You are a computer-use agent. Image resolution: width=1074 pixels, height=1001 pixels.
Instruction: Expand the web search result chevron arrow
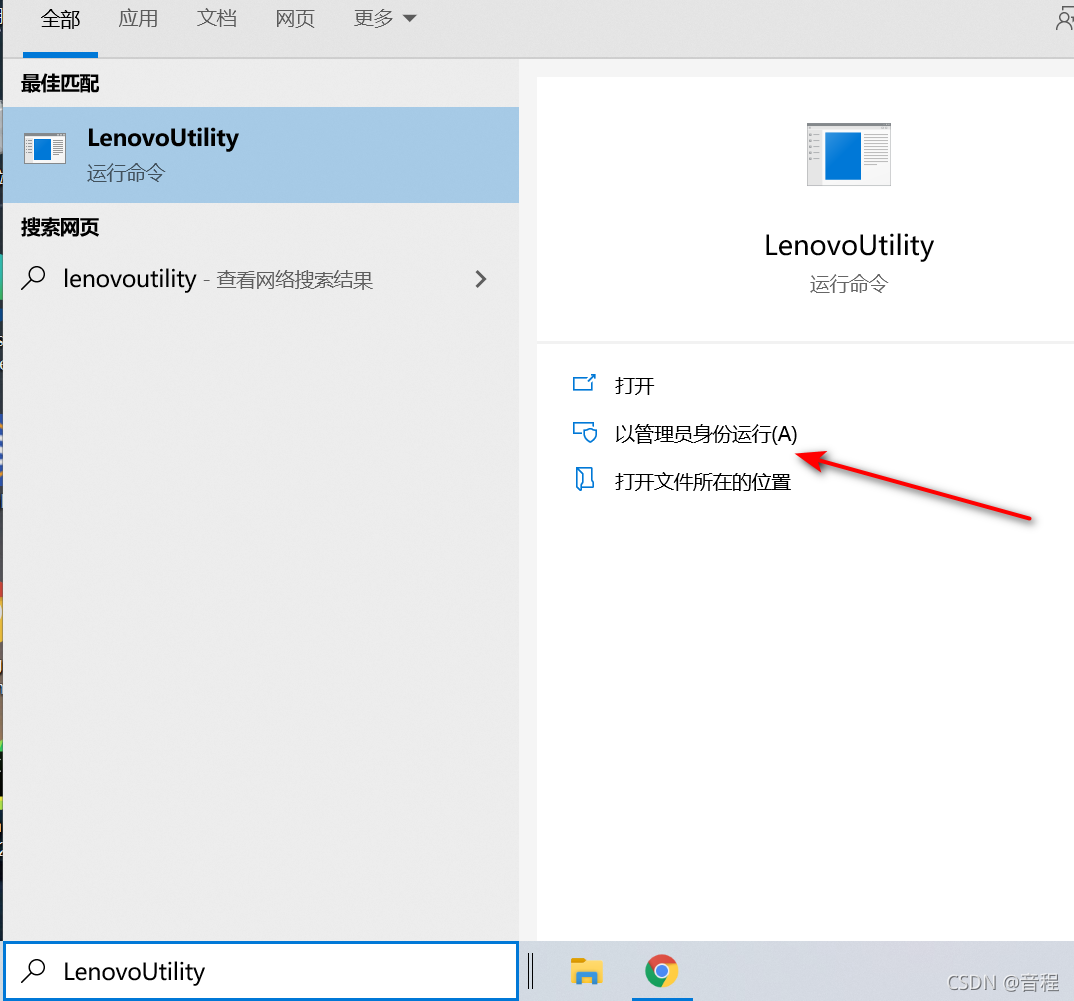pyautogui.click(x=481, y=279)
